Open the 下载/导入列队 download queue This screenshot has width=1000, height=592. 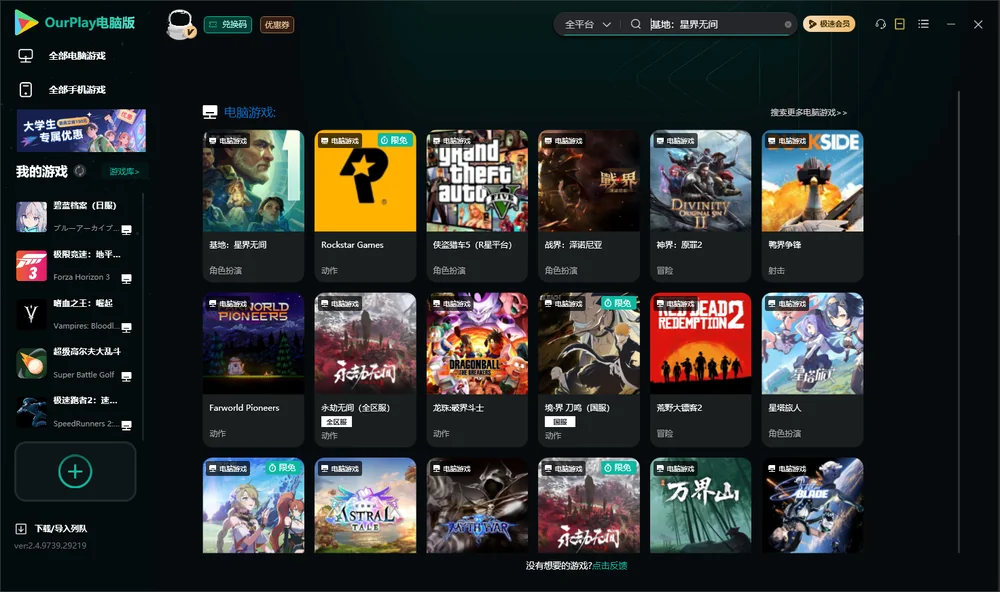click(51, 528)
